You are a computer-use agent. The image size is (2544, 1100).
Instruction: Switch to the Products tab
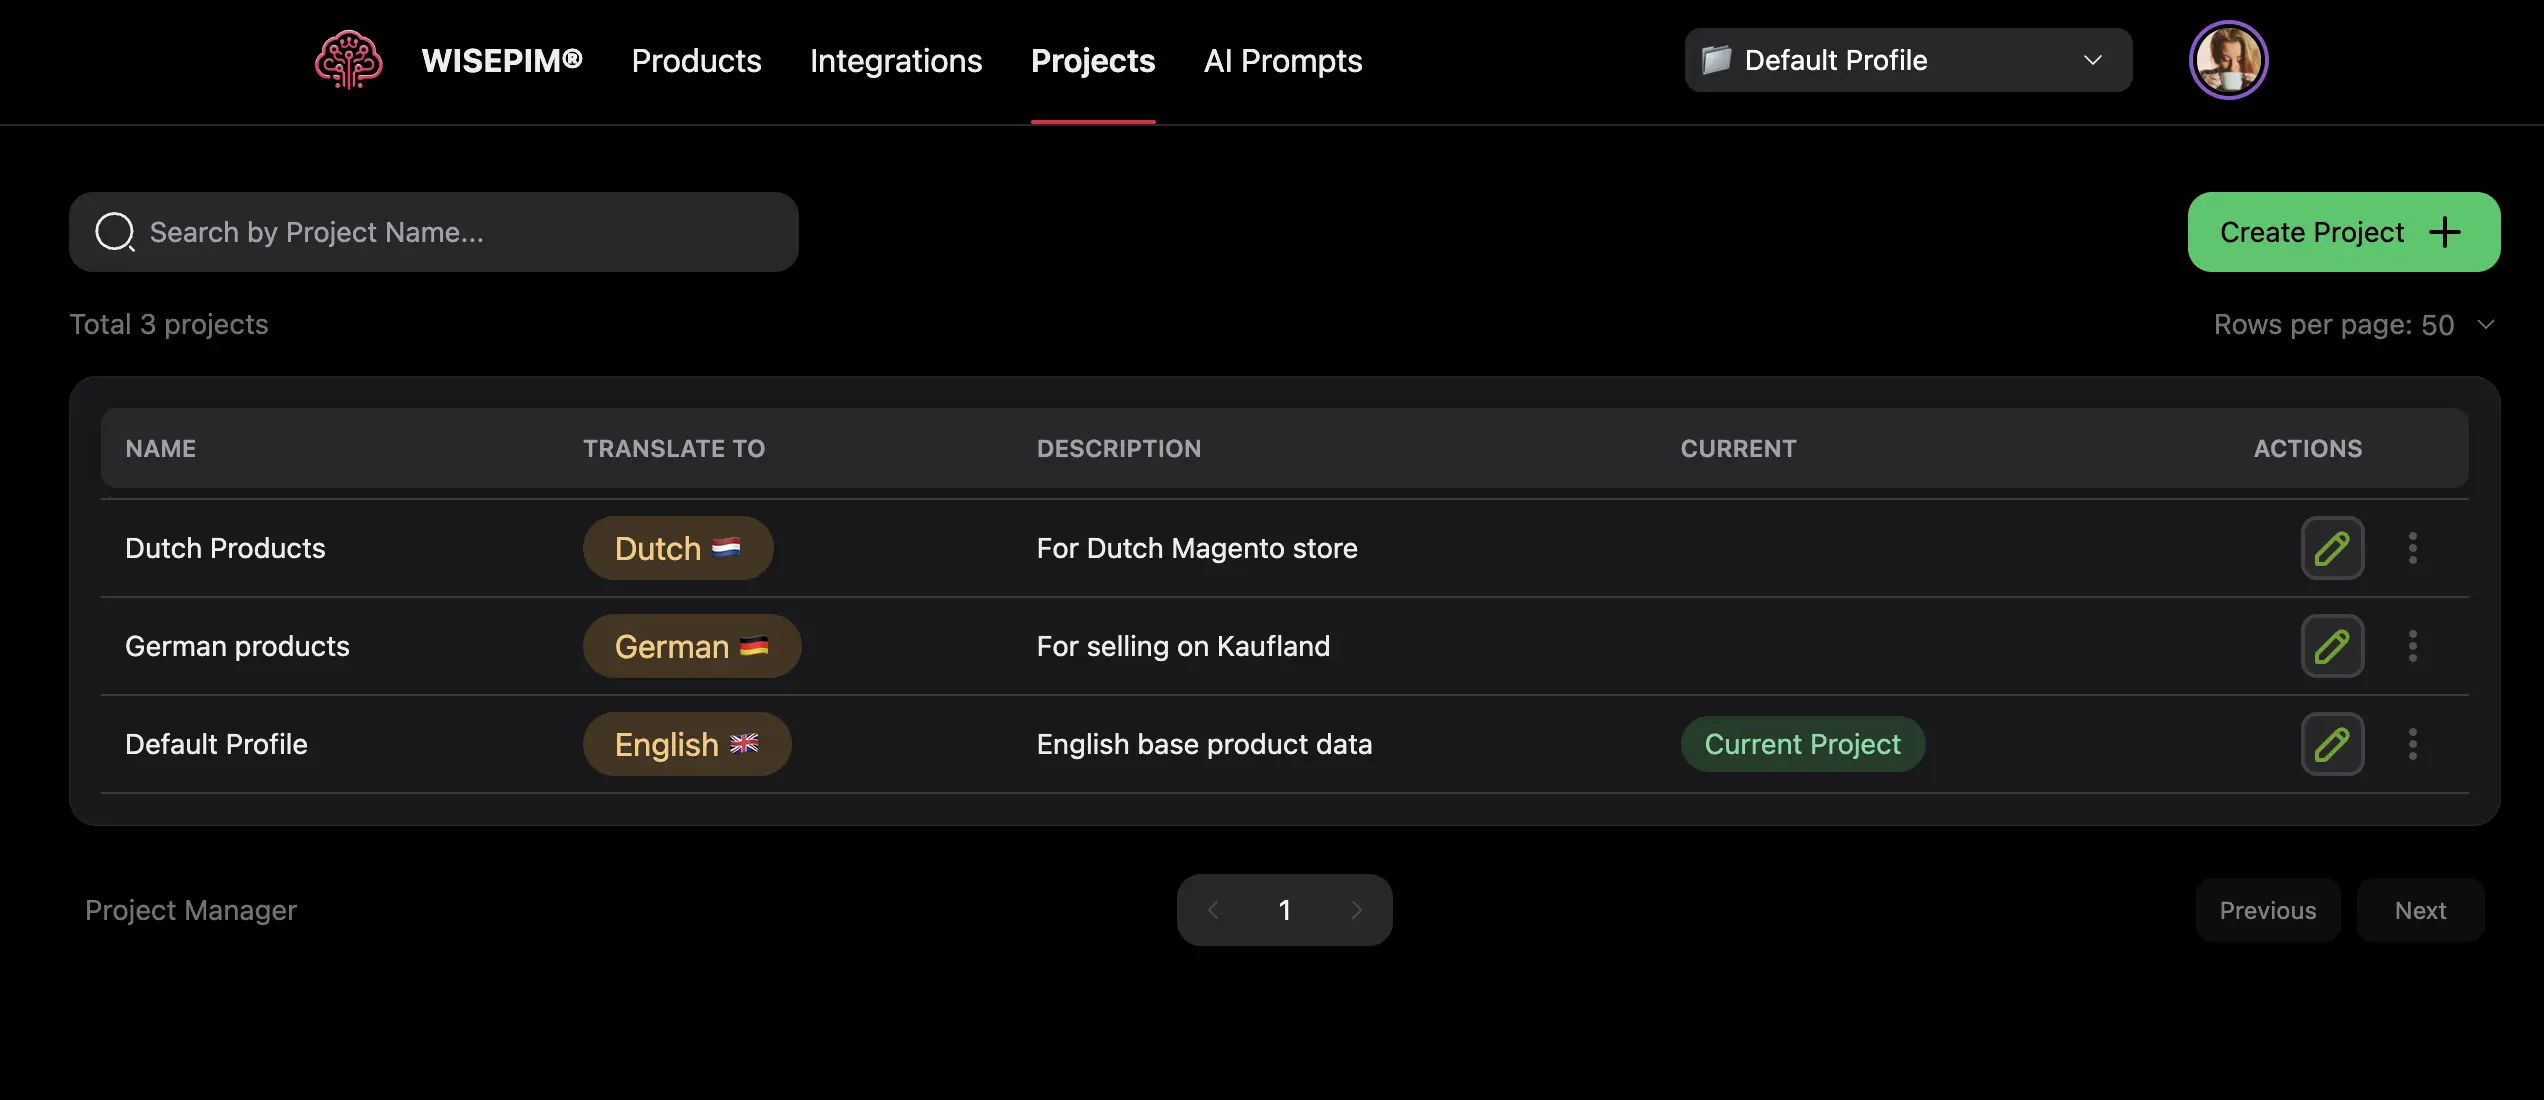[696, 60]
